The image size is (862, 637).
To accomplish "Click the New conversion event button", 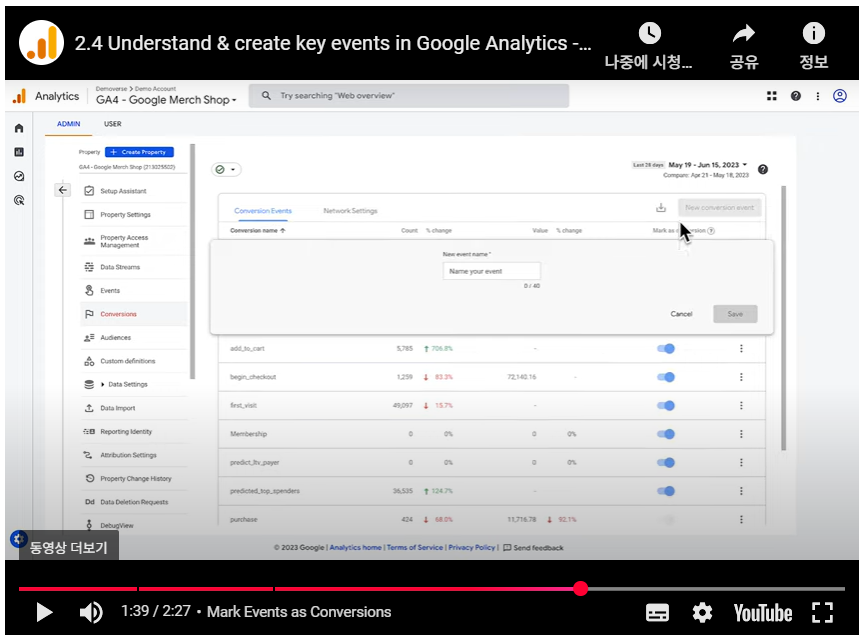I will coord(720,208).
